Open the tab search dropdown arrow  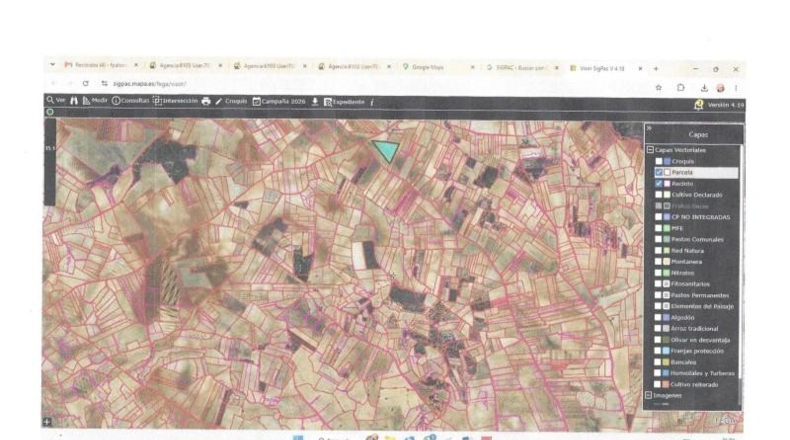(52, 65)
